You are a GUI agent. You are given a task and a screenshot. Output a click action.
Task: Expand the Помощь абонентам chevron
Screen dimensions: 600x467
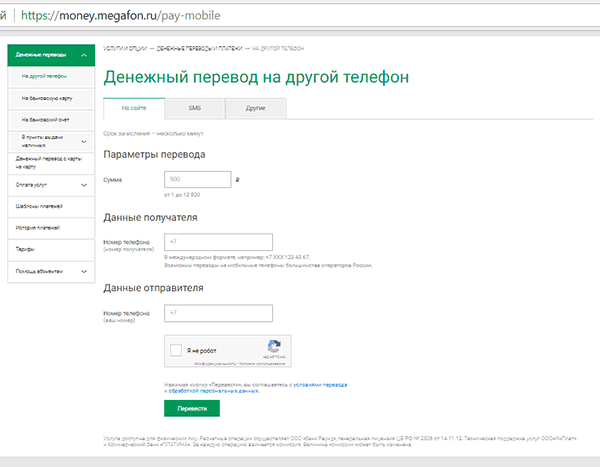coord(84,271)
